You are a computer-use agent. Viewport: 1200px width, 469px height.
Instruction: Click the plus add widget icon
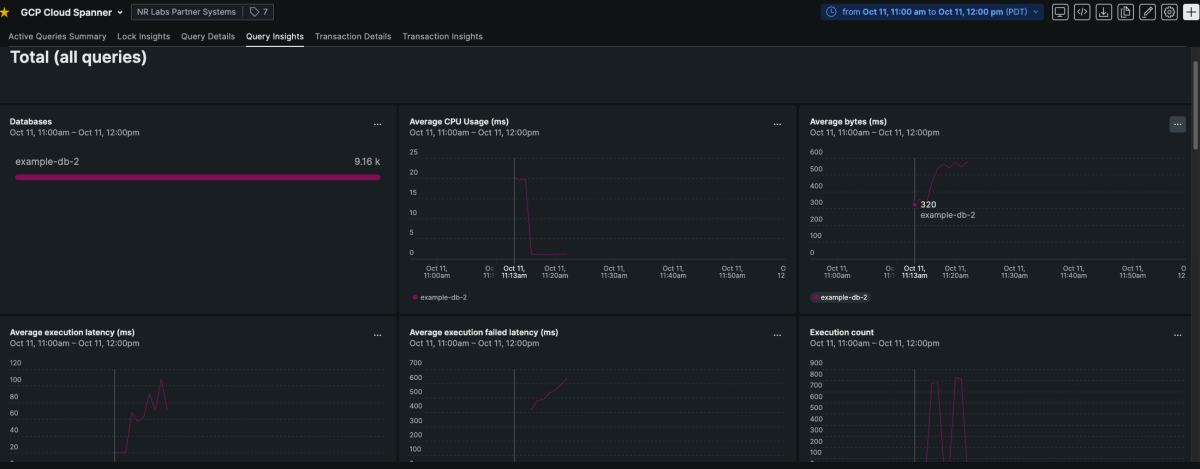tap(1189, 12)
